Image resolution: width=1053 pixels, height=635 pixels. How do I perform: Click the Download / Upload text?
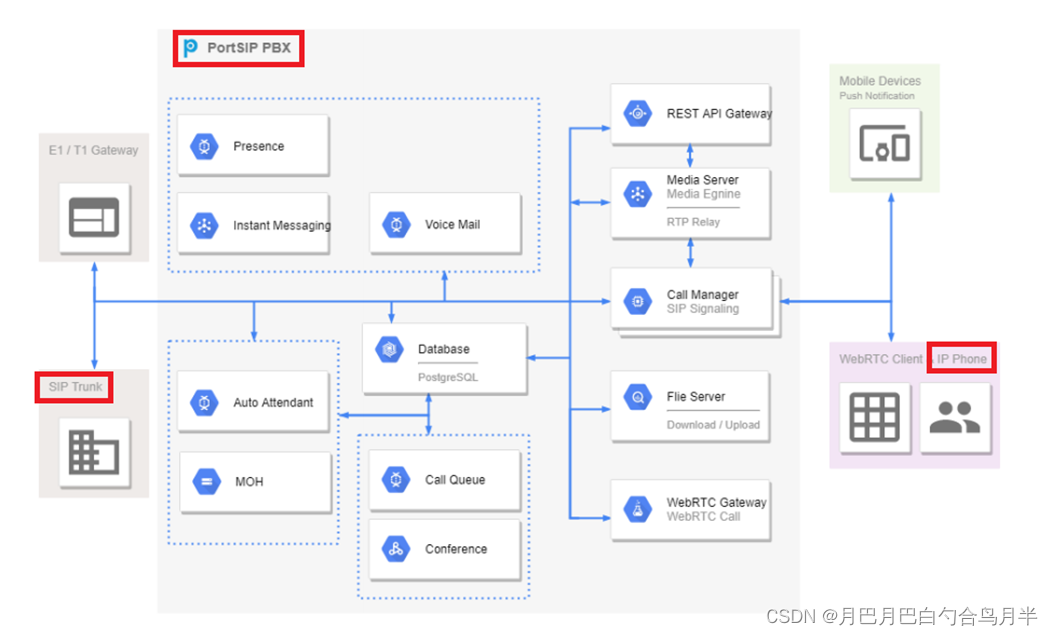coord(713,425)
